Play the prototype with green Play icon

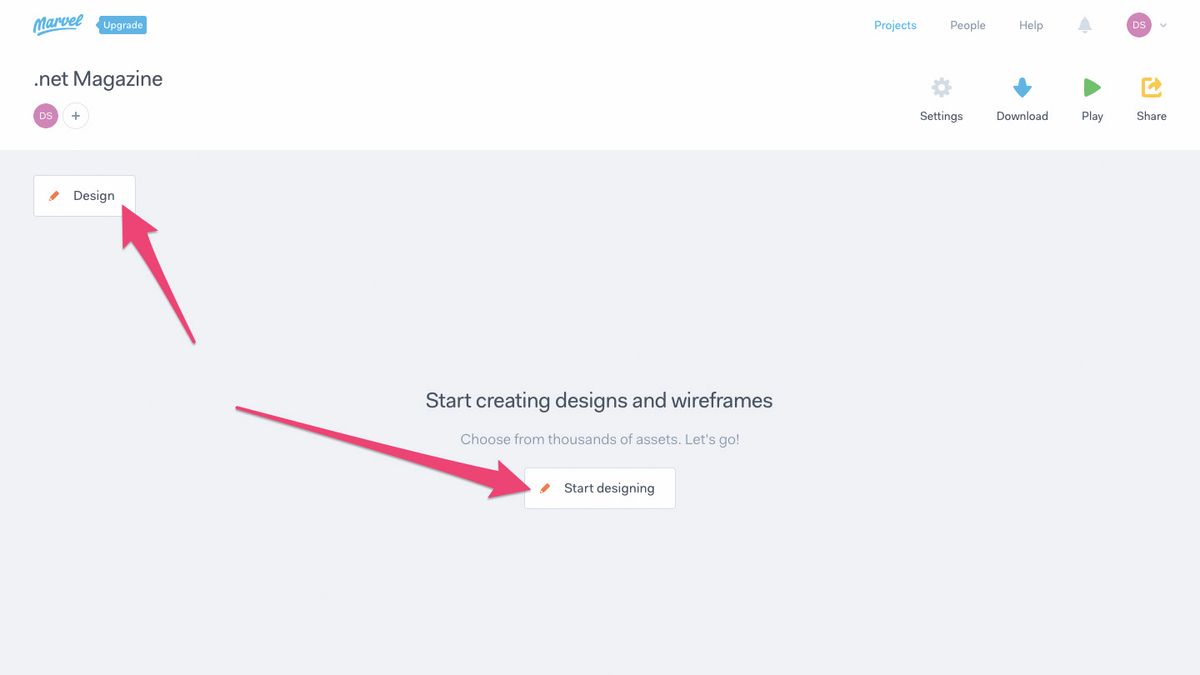tap(1091, 88)
